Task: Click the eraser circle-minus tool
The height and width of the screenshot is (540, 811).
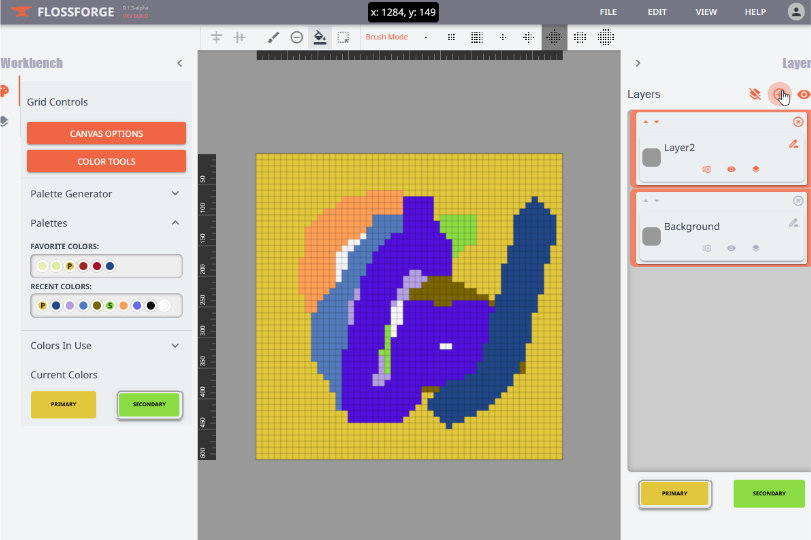Action: tap(297, 37)
